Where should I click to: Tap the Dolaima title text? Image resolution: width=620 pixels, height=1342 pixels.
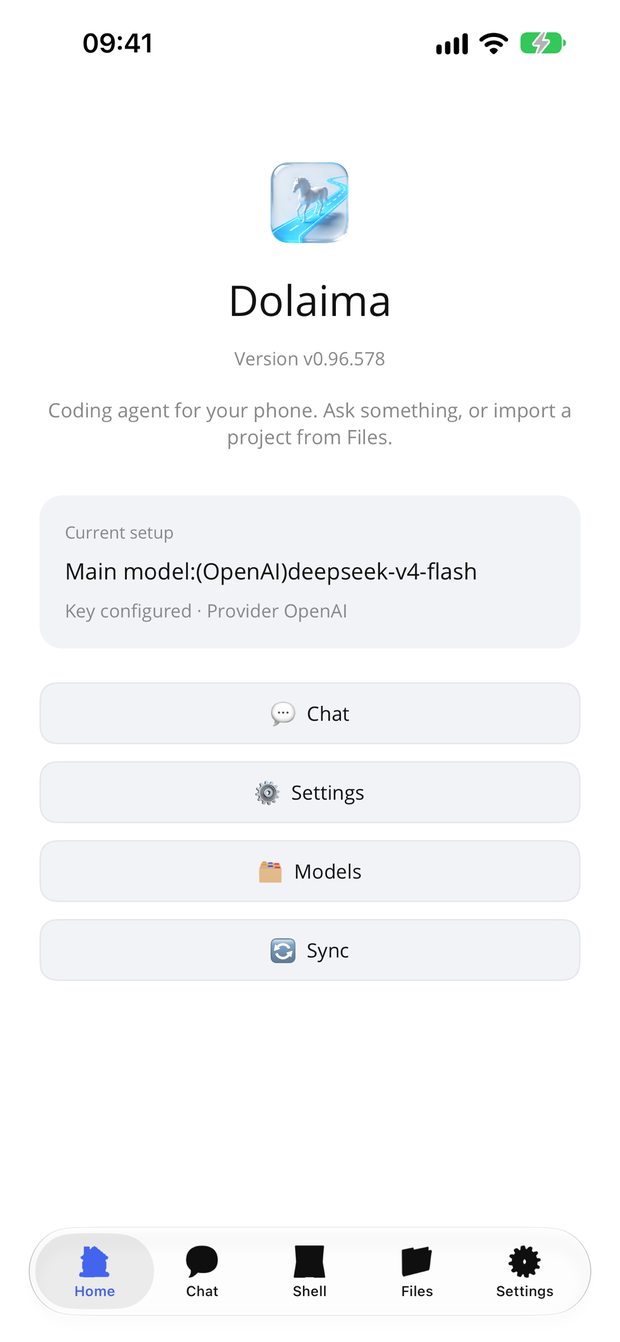(310, 301)
